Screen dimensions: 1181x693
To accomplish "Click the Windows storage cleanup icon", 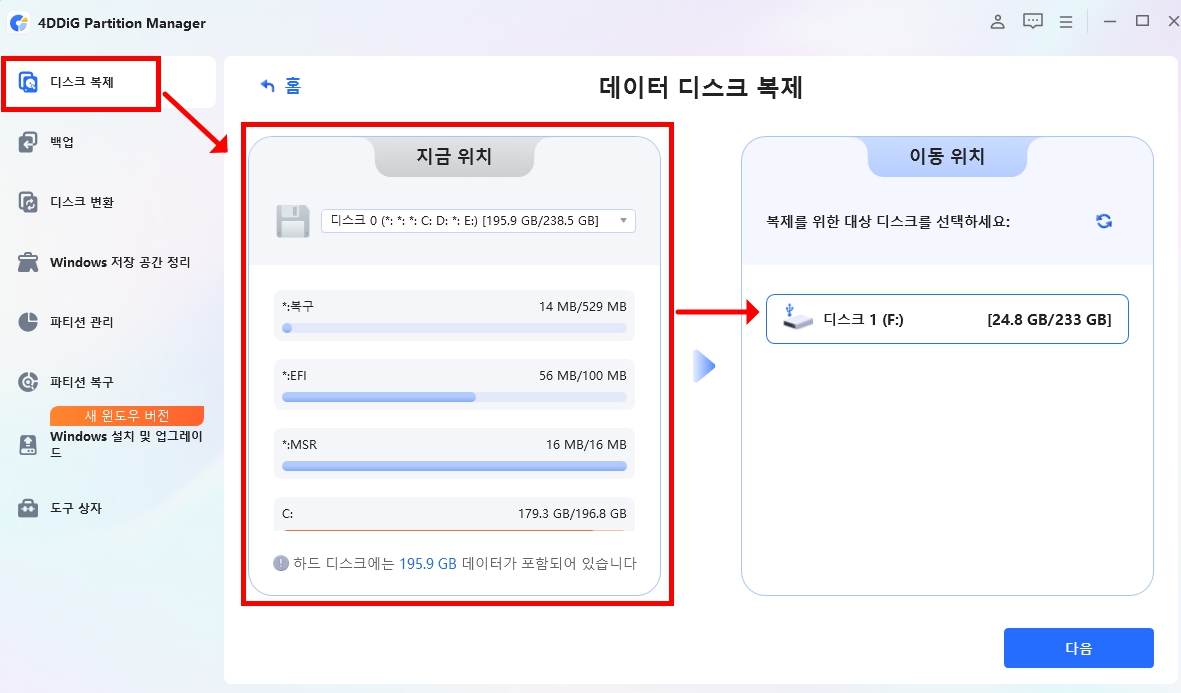I will point(28,262).
